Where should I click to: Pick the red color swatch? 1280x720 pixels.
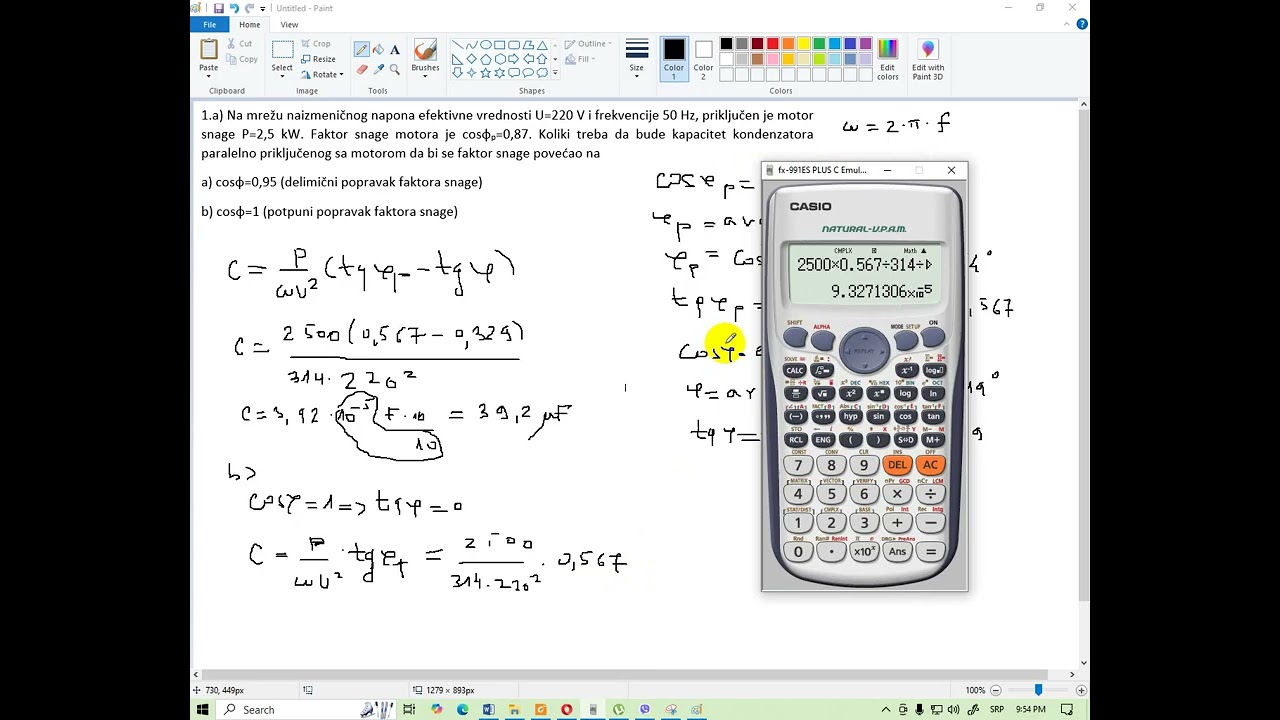[x=773, y=44]
